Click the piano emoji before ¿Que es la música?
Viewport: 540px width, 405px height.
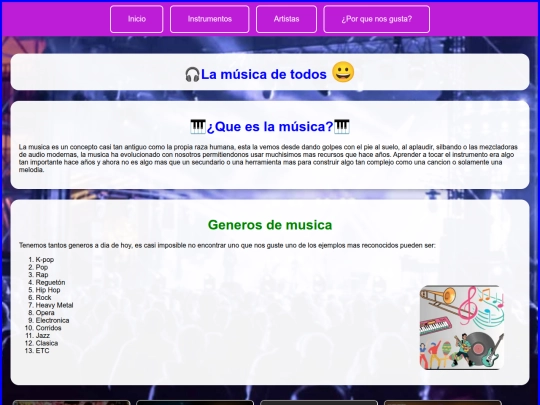[x=198, y=126]
